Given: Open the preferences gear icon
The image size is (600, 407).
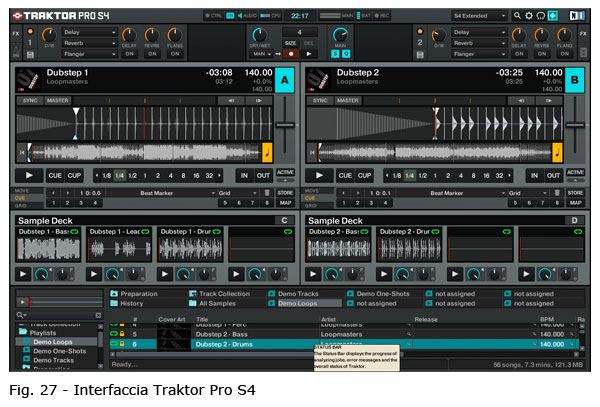Looking at the screenshot, I should [x=529, y=16].
